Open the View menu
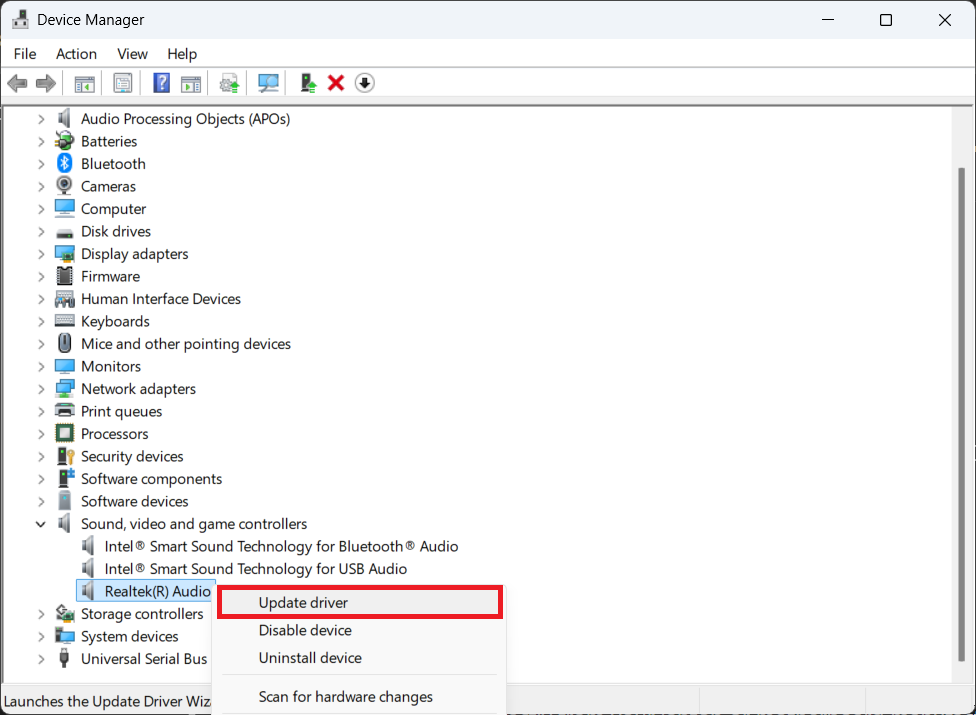Screen dimensions: 976x715 pyautogui.click(x=132, y=54)
